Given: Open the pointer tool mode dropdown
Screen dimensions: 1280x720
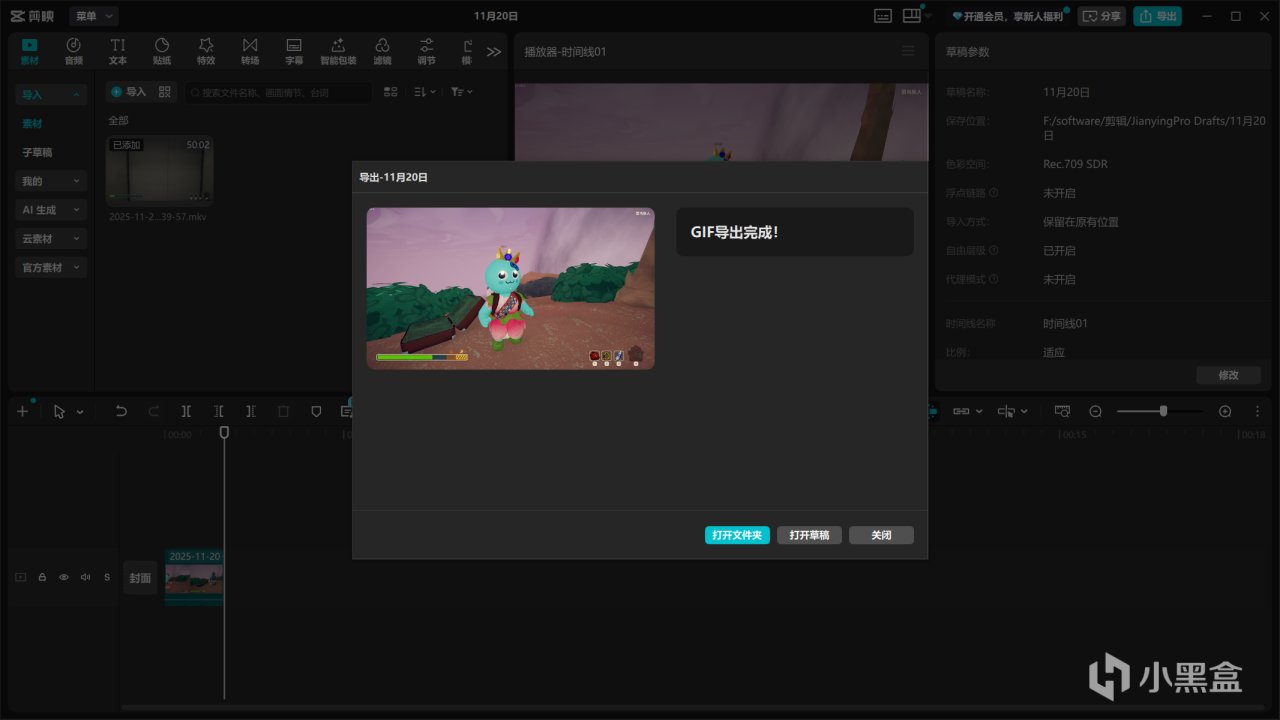Looking at the screenshot, I should (80, 411).
